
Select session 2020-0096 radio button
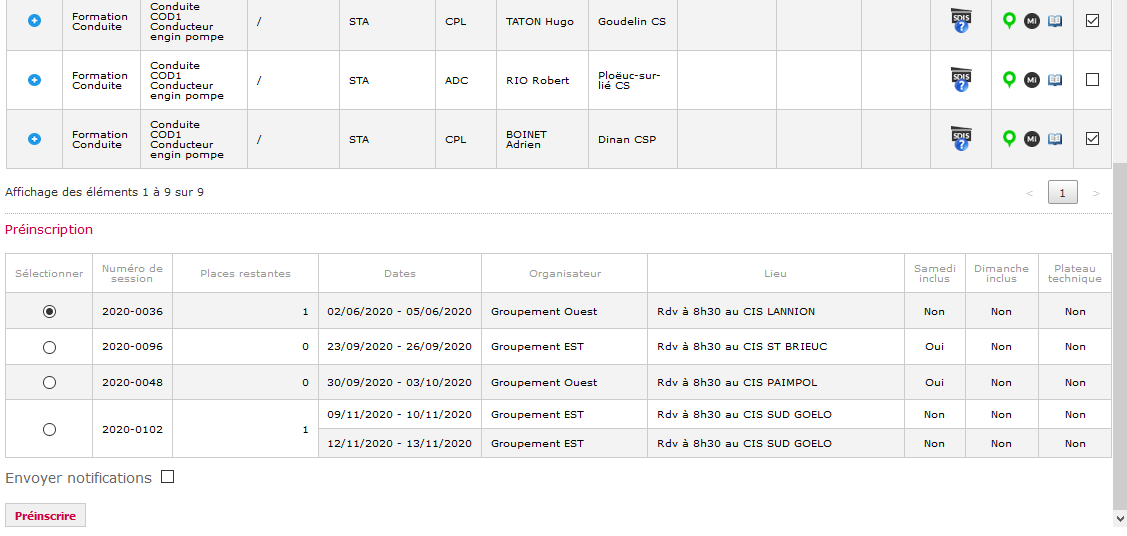(49, 347)
